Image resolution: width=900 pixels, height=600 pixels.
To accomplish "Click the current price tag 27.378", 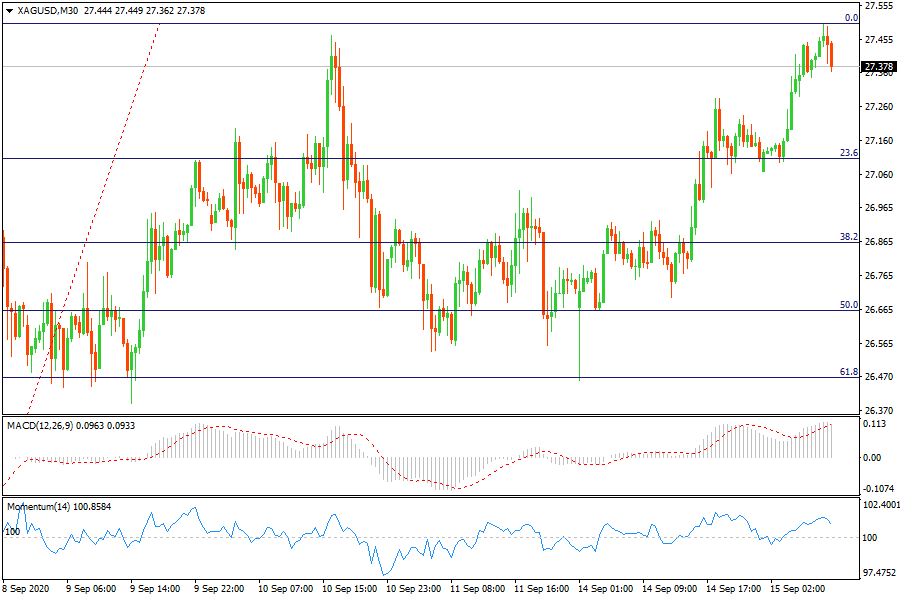I will click(879, 68).
